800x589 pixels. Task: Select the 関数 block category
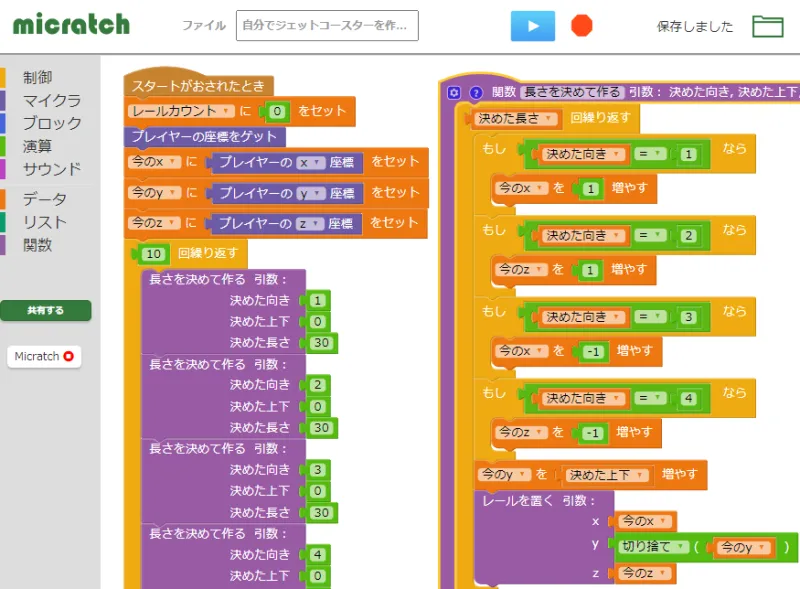[37, 245]
